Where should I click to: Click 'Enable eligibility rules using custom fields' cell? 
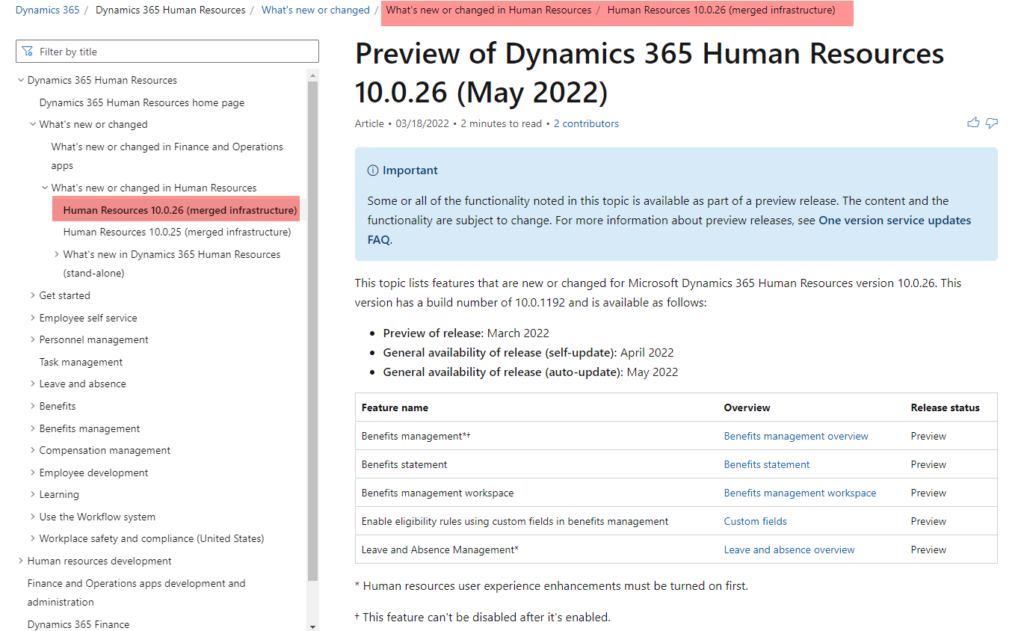click(x=515, y=521)
